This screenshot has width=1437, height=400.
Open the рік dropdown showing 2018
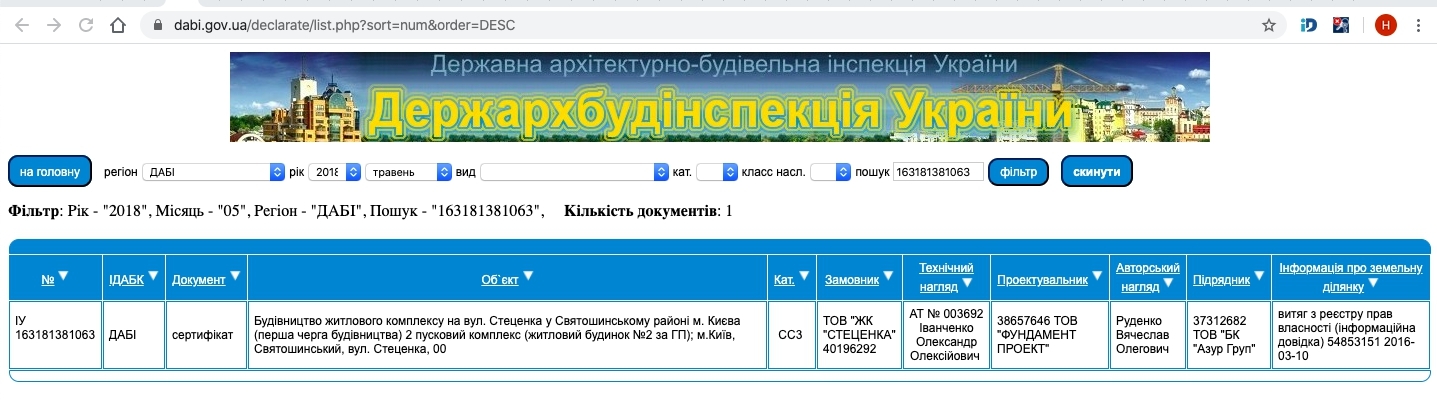tap(335, 172)
